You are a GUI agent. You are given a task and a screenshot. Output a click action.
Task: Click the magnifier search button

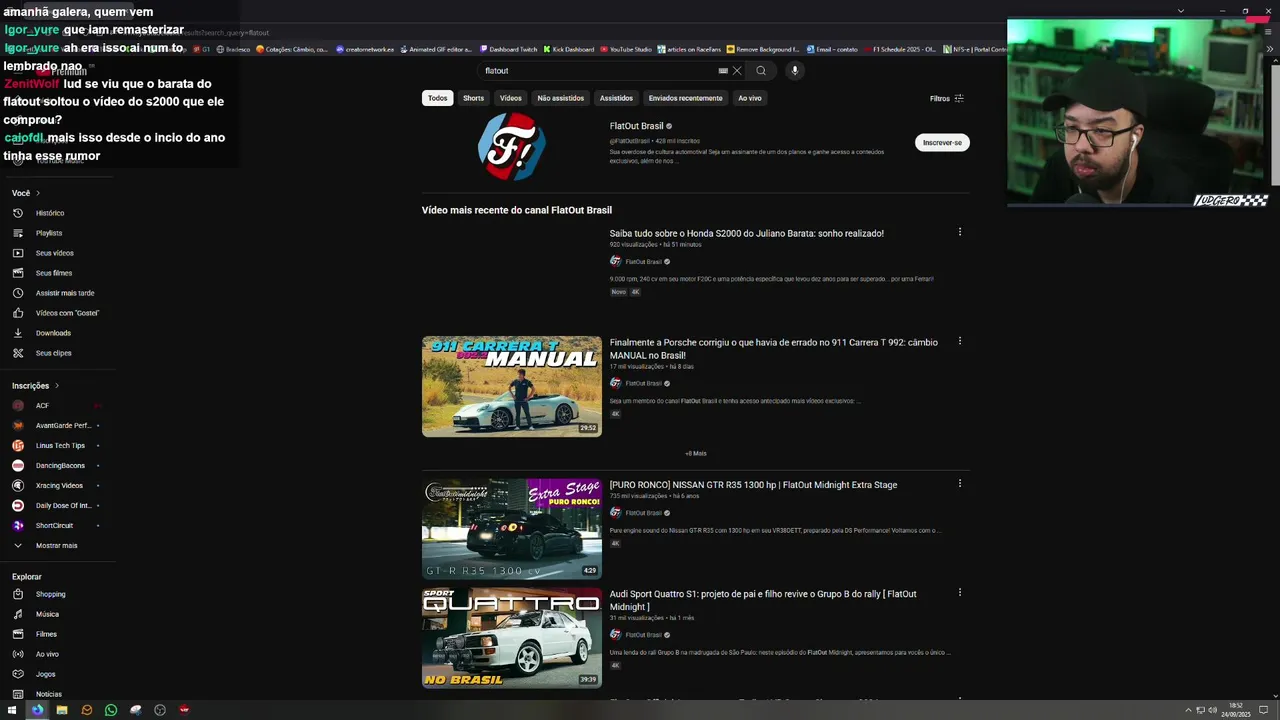pyautogui.click(x=761, y=71)
